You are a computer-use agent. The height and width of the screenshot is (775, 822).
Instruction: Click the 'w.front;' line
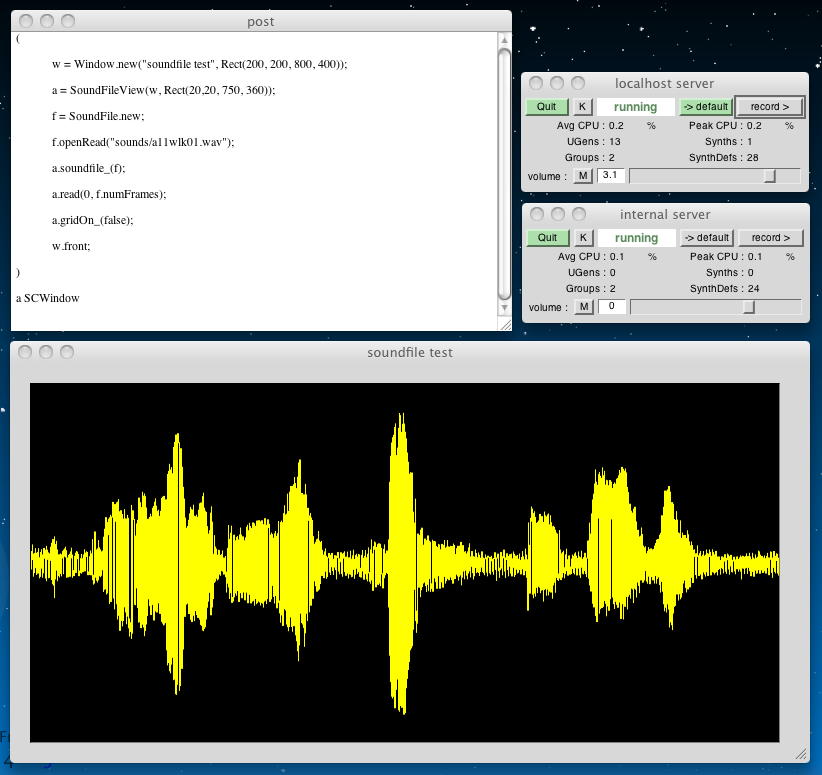pyautogui.click(x=71, y=246)
